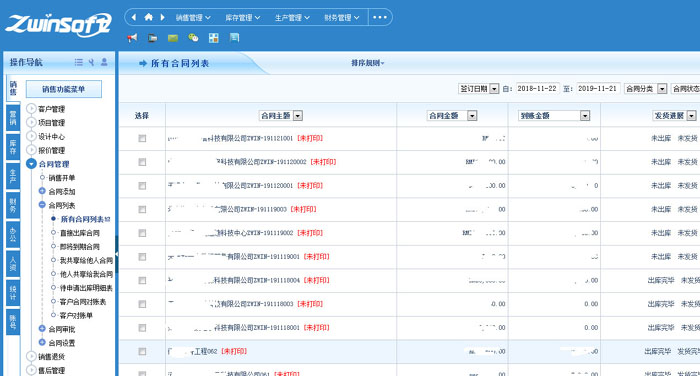Viewport: 700px width, 376px height.
Task: Check the row containing 工程062
Action: tap(142, 351)
